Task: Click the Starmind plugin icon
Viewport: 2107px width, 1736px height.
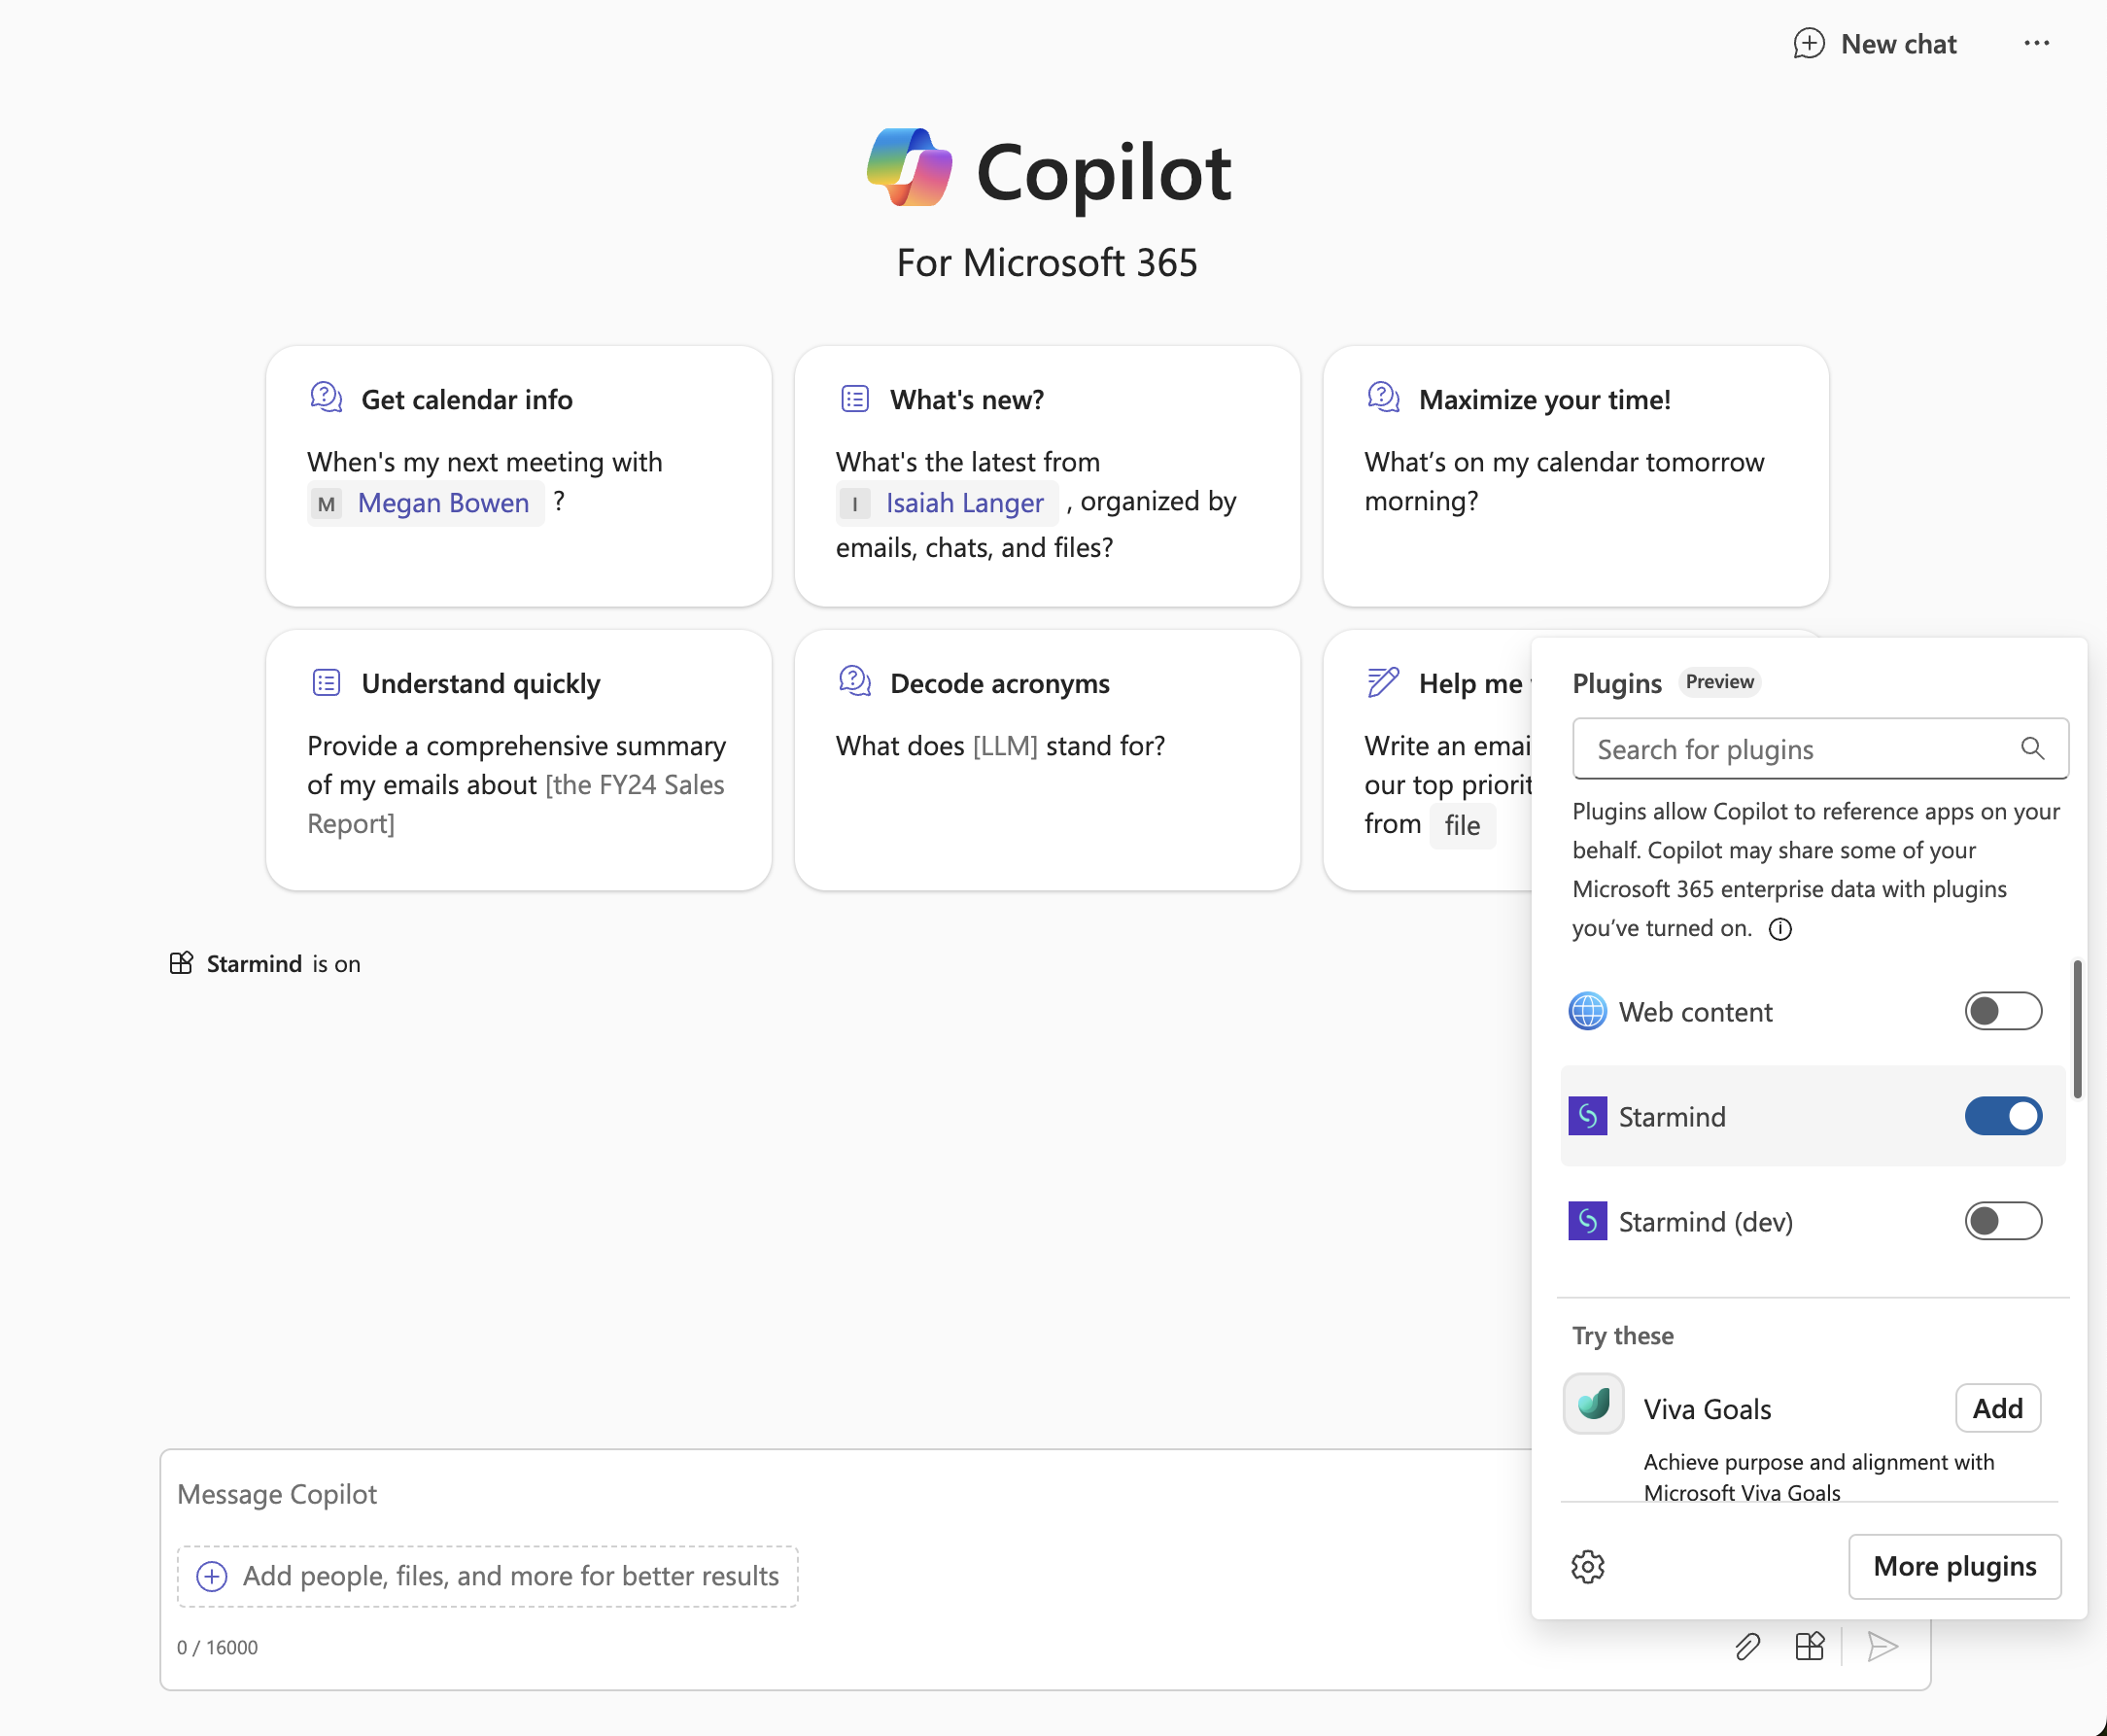Action: point(1587,1116)
